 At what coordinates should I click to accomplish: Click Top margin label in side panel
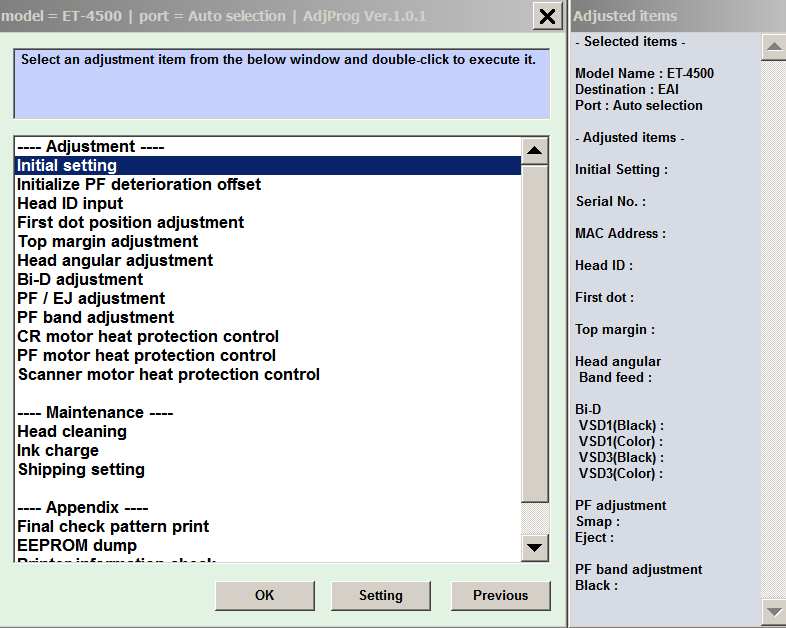[x=615, y=330]
